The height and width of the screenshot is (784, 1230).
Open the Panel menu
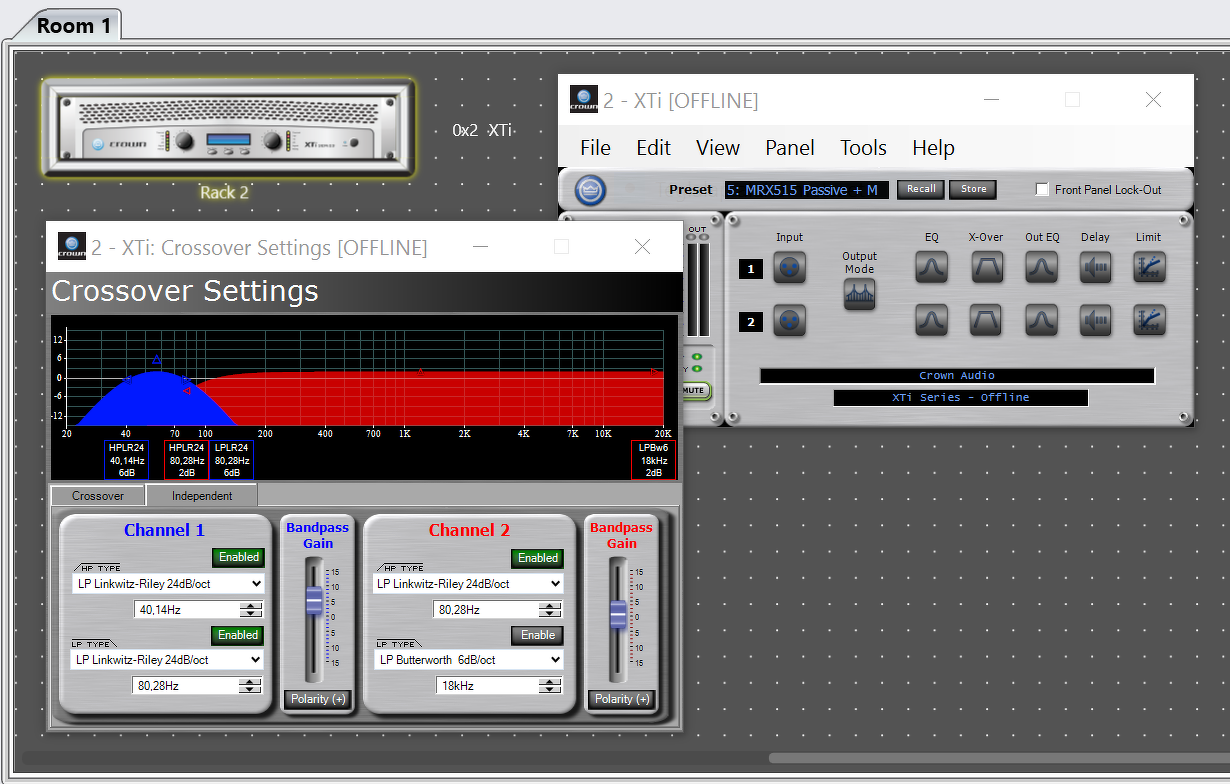click(790, 148)
